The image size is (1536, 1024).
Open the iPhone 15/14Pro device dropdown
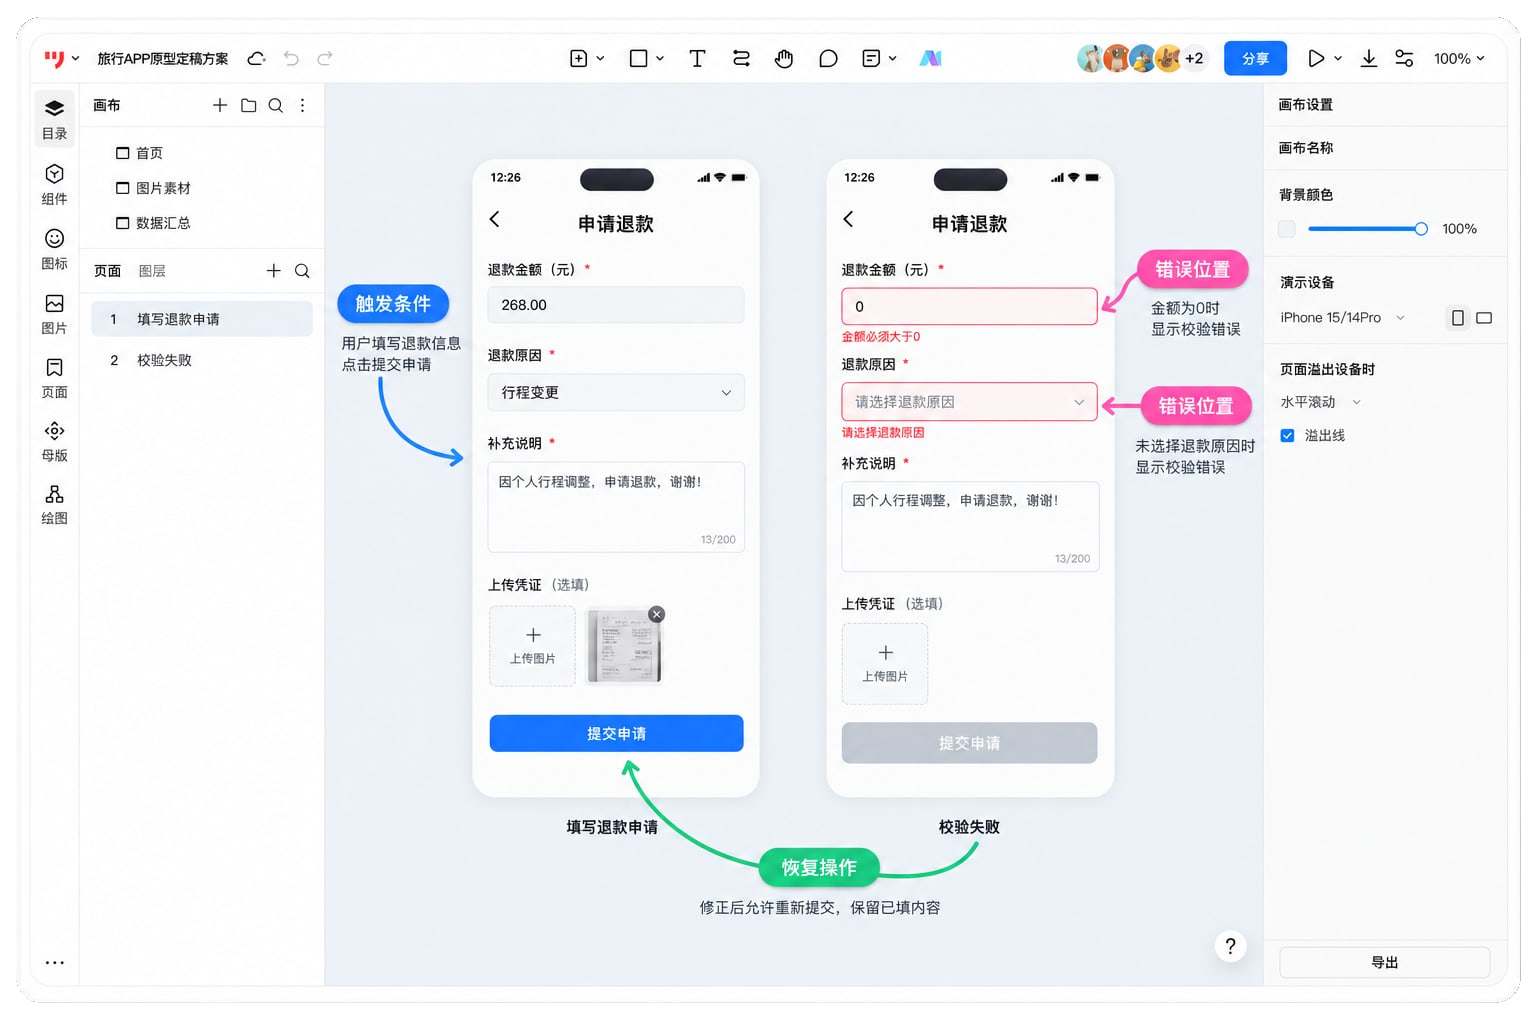[x=1343, y=318]
